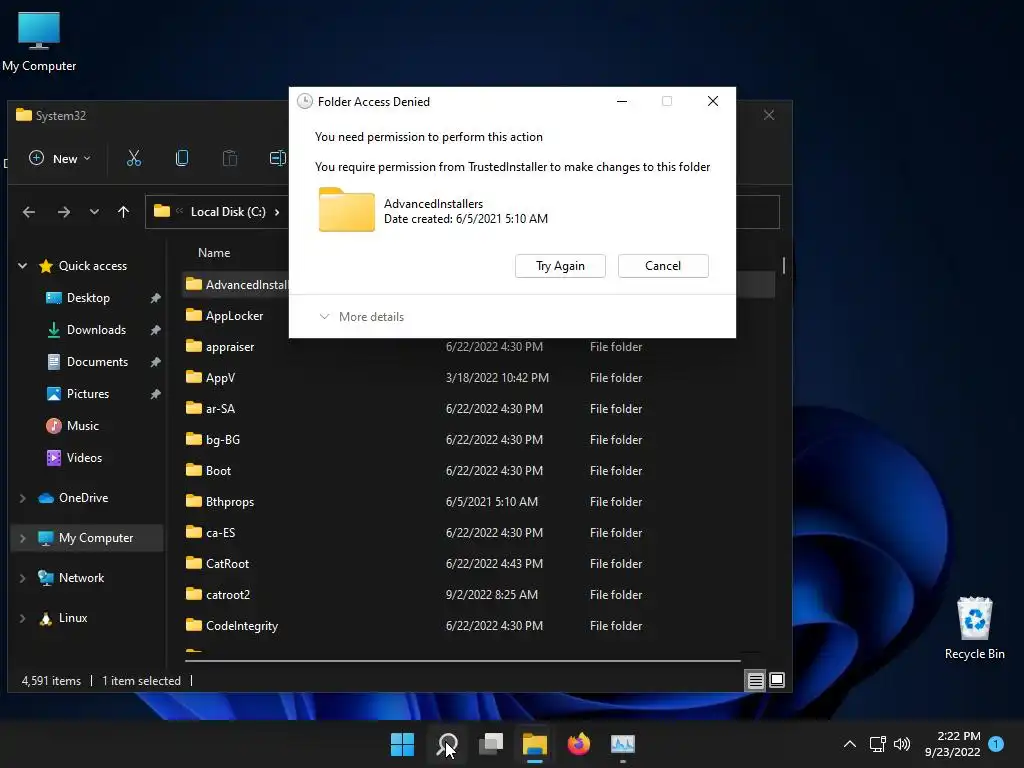The height and width of the screenshot is (768, 1024).
Task: Open Documents in Quick access
Action: 97,362
